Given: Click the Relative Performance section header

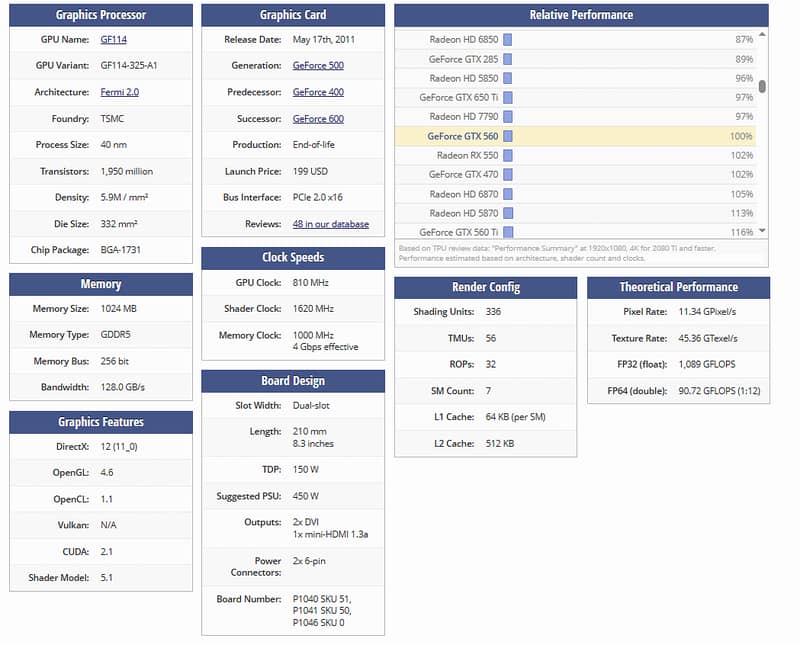Looking at the screenshot, I should pyautogui.click(x=581, y=15).
